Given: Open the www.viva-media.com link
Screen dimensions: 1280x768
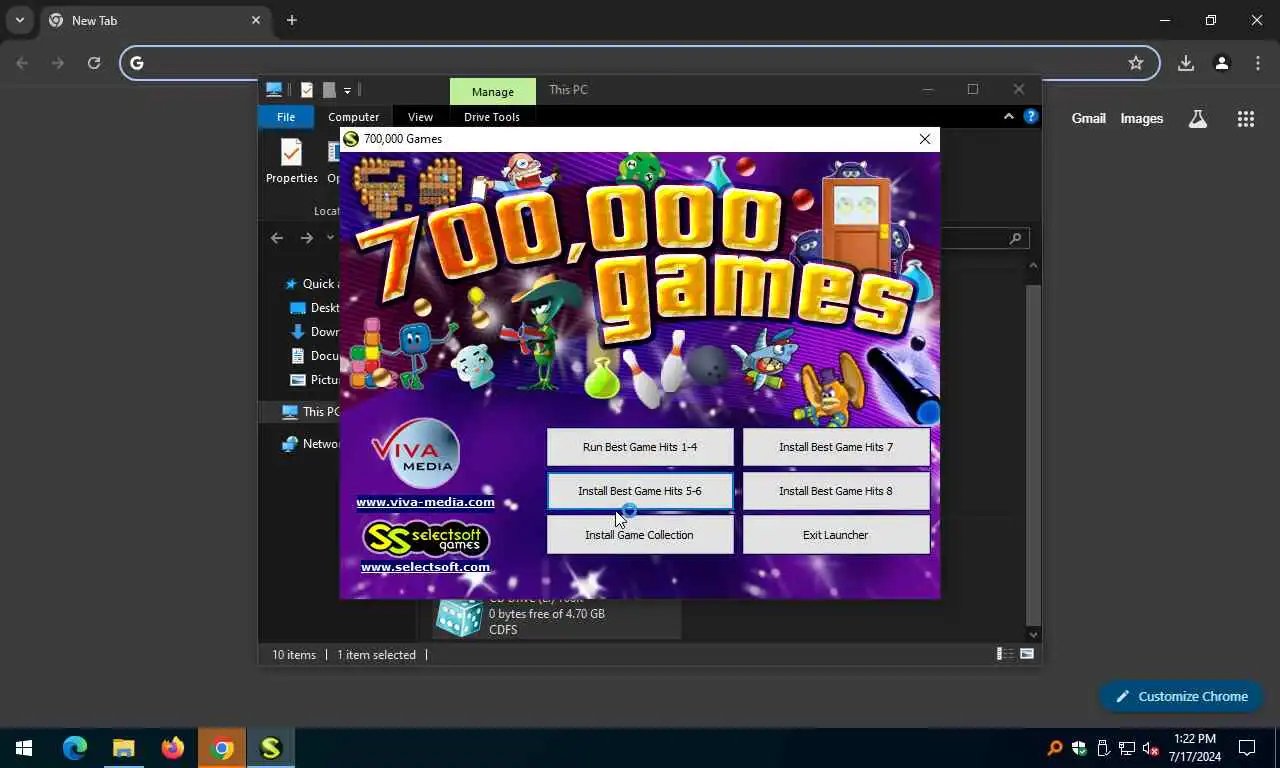Looking at the screenshot, I should pyautogui.click(x=425, y=502).
